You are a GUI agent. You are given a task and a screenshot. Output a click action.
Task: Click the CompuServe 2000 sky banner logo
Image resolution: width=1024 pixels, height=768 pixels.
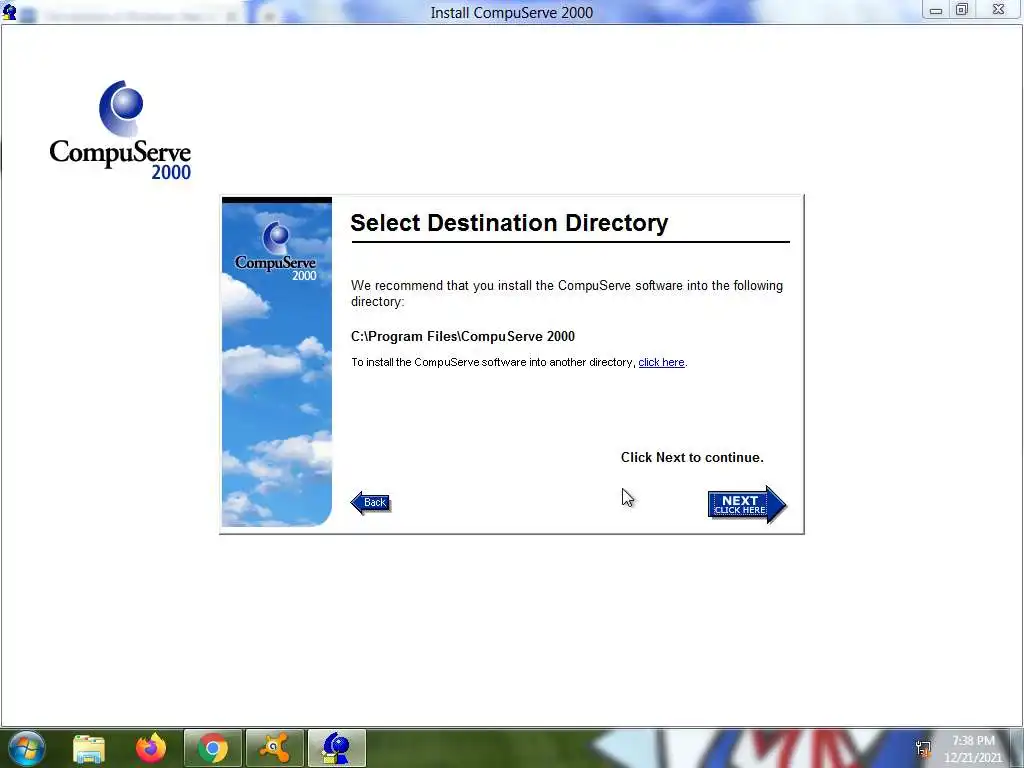tap(276, 251)
